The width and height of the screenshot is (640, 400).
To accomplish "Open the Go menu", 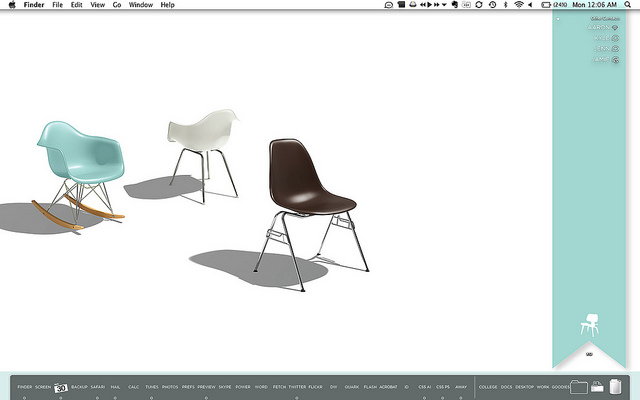I will (x=117, y=5).
